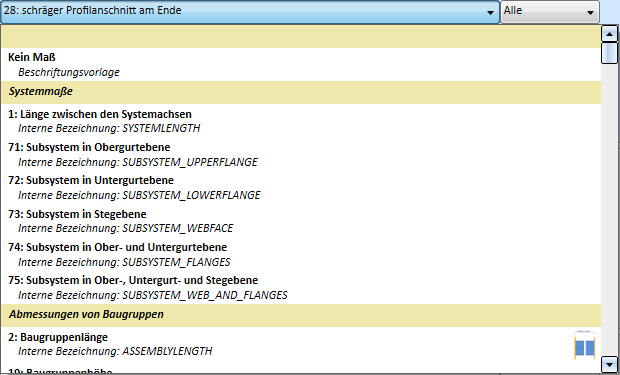Image resolution: width=620 pixels, height=375 pixels.
Task: Click 'Interne Bezeichnung: SYSTEMLENGTH' text
Action: [x=109, y=128]
